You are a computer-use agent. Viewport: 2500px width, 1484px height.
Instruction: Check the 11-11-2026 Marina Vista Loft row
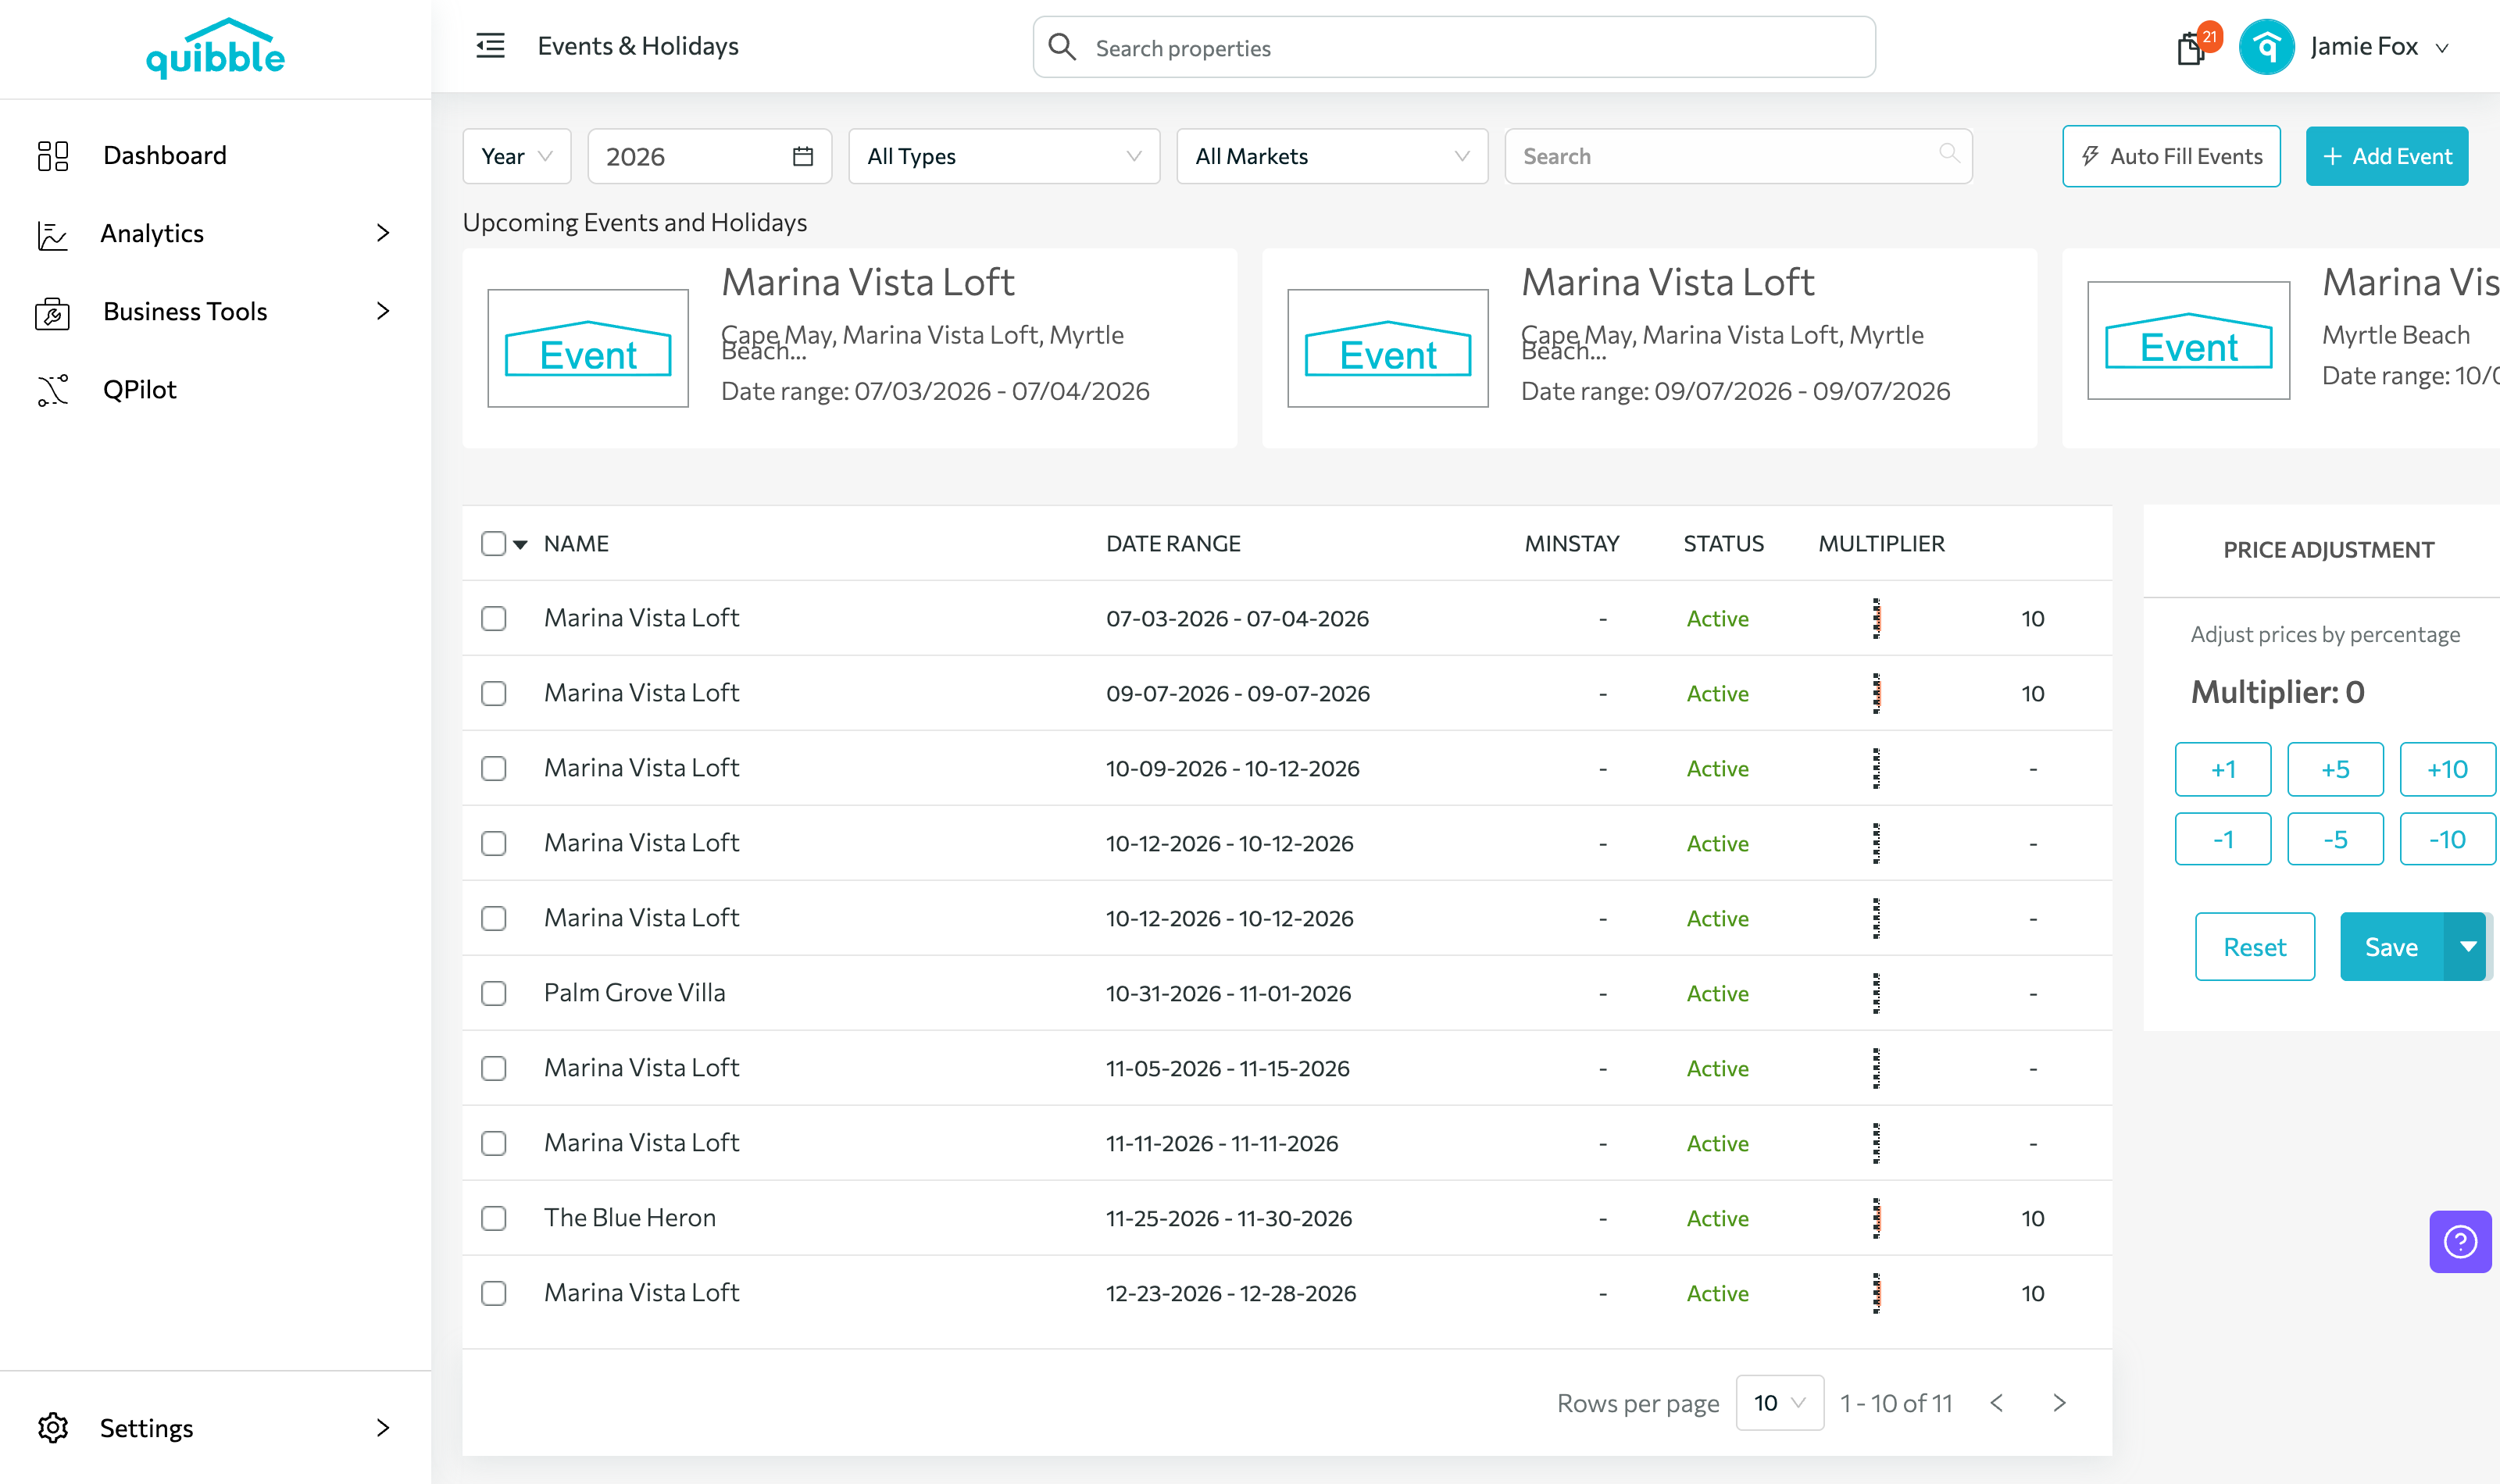(493, 1143)
